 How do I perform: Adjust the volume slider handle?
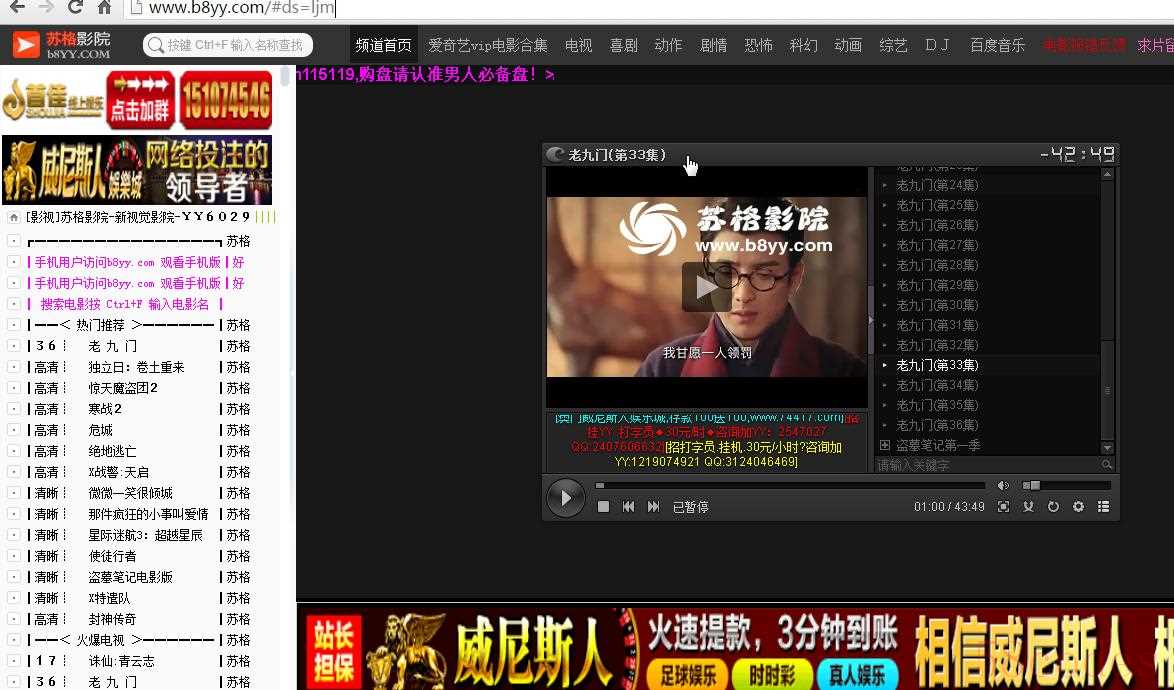1035,485
